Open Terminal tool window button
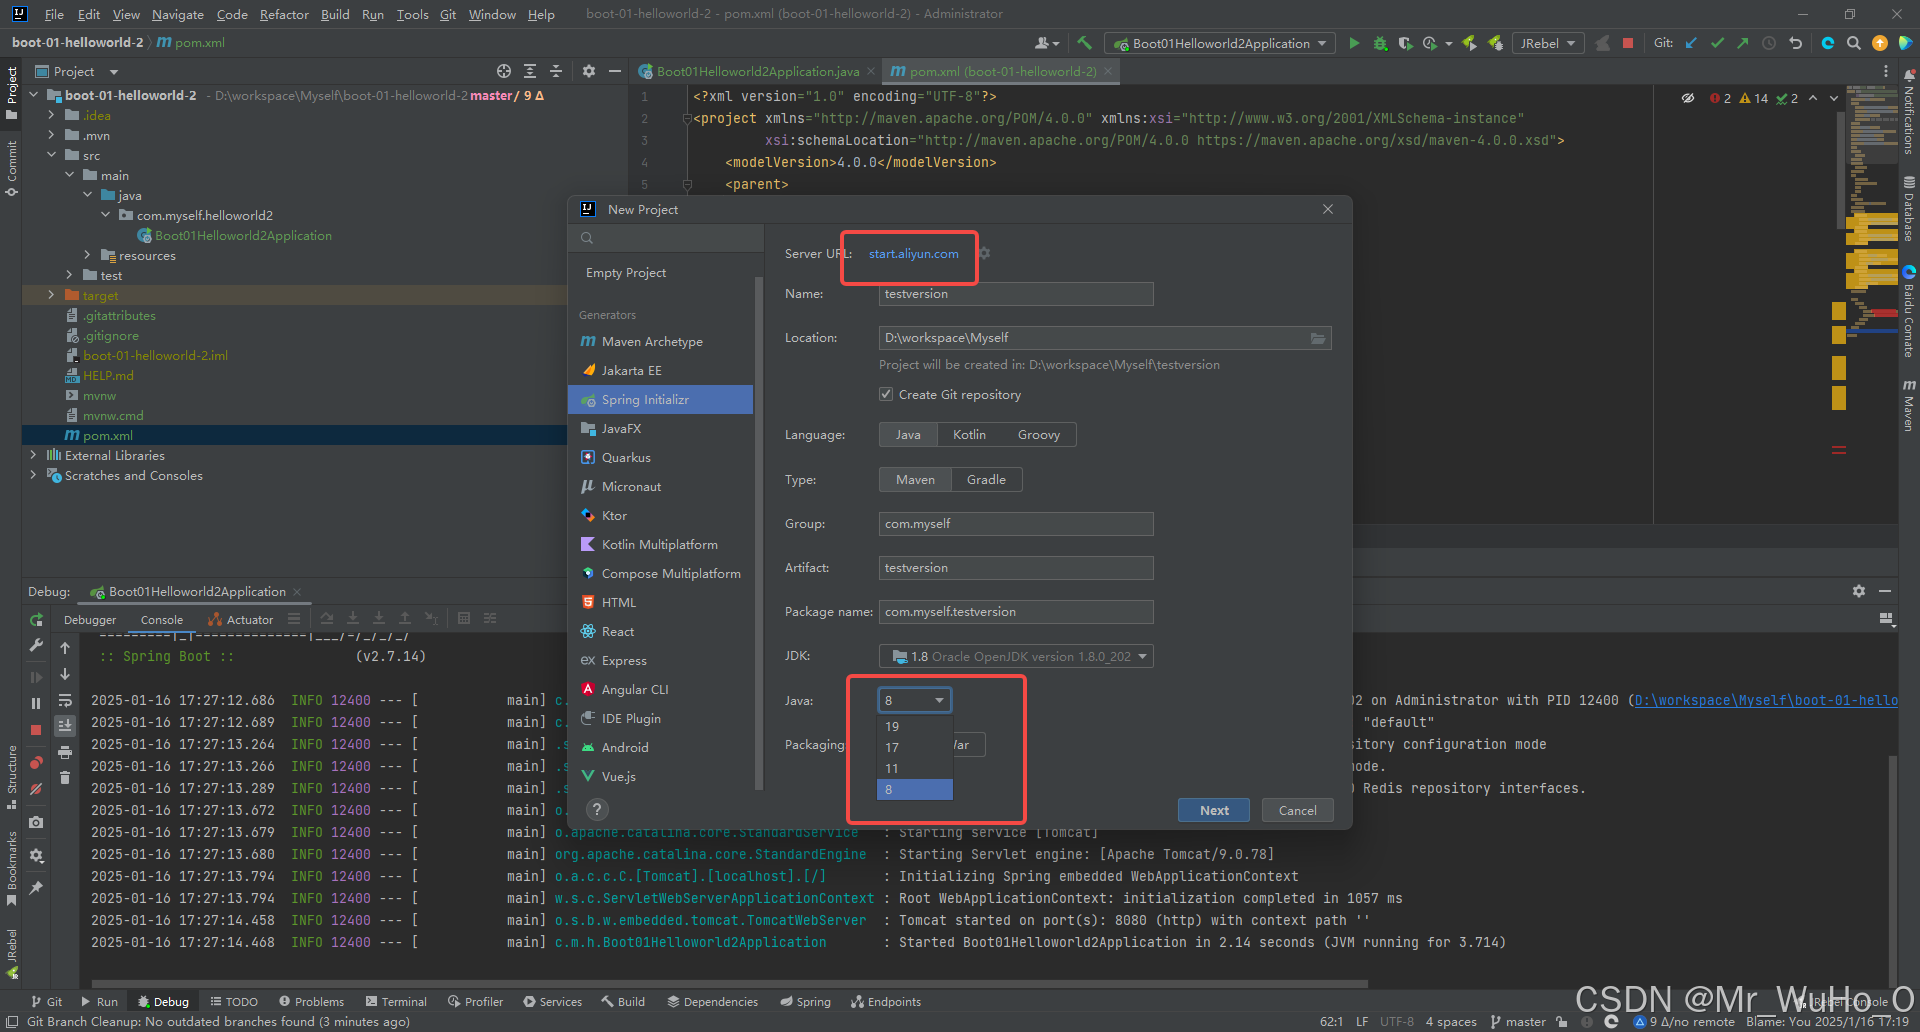 click(x=396, y=1001)
